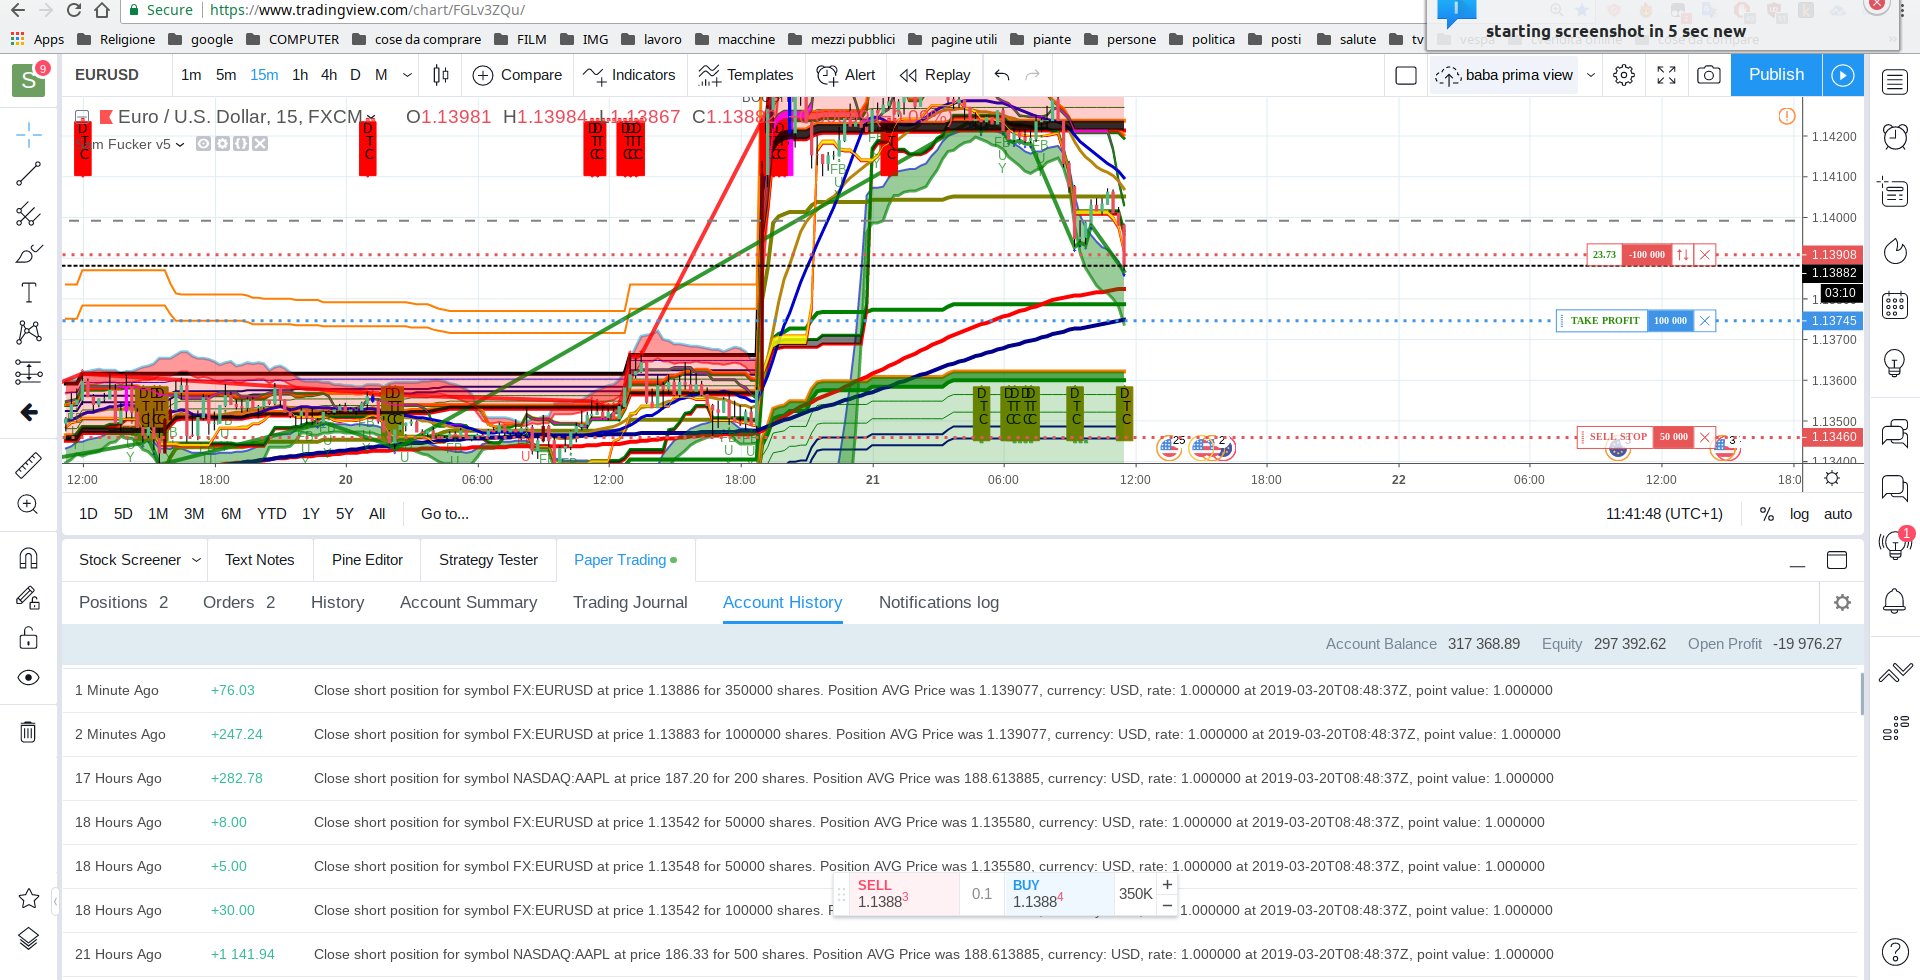
Task: Open the Text Notes tab
Action: (259, 560)
